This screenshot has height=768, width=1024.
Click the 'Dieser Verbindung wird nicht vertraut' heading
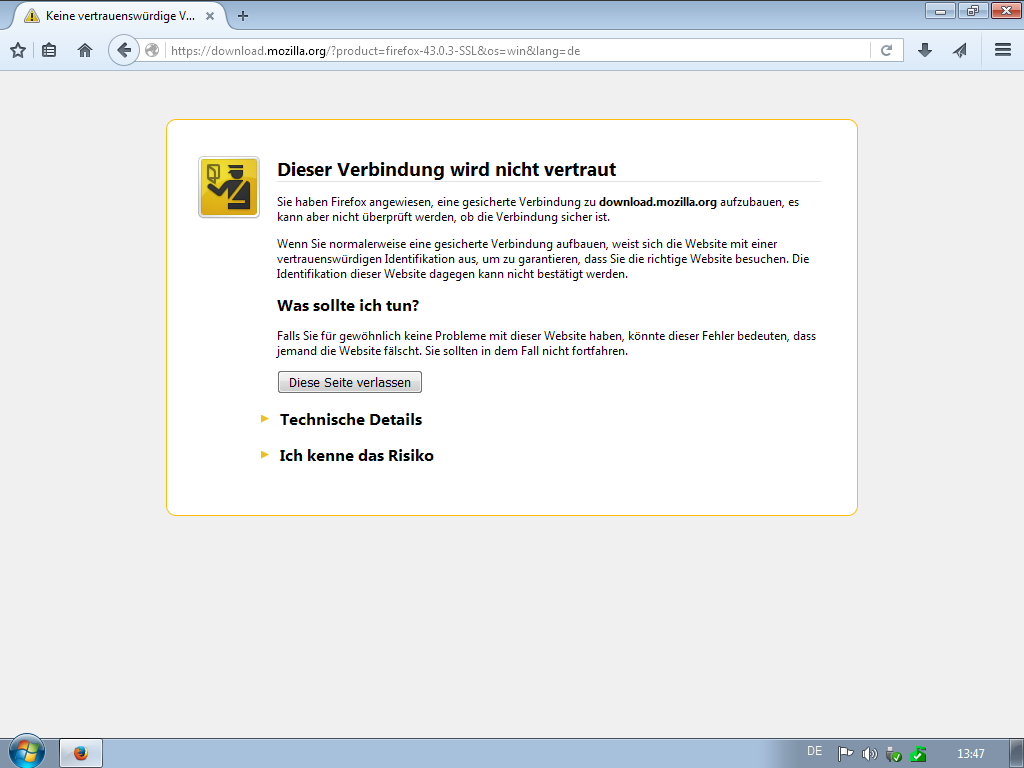(447, 169)
